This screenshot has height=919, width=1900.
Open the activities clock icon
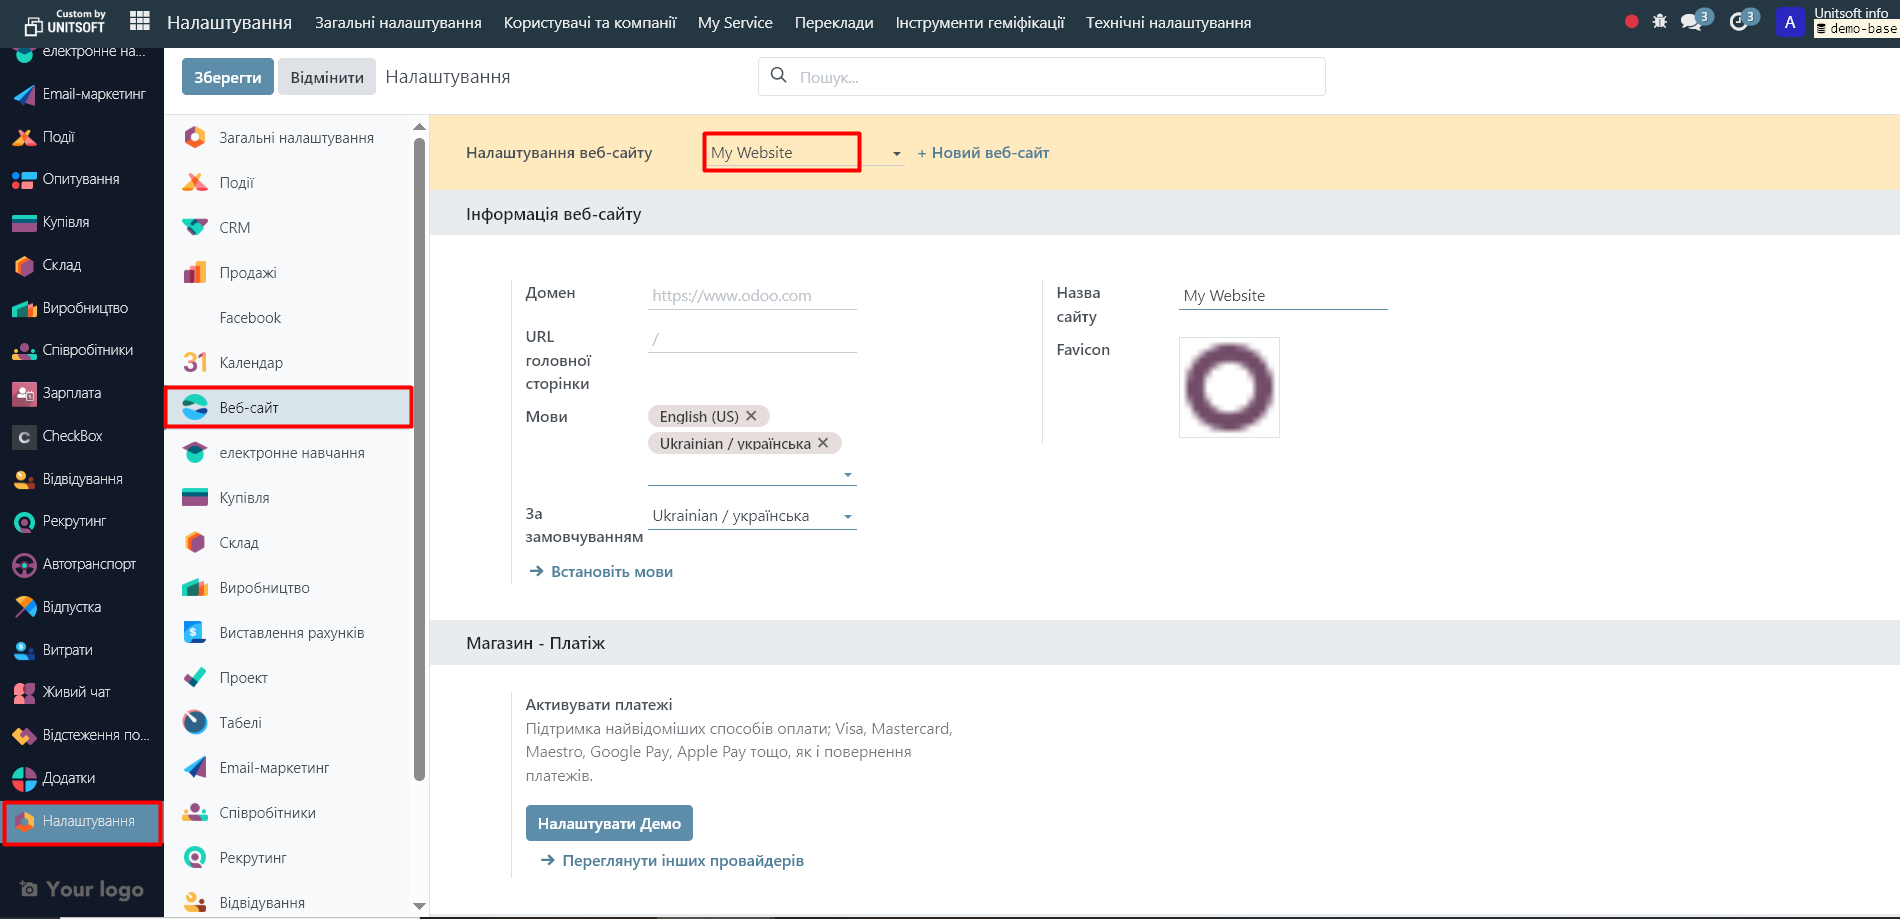1739,22
